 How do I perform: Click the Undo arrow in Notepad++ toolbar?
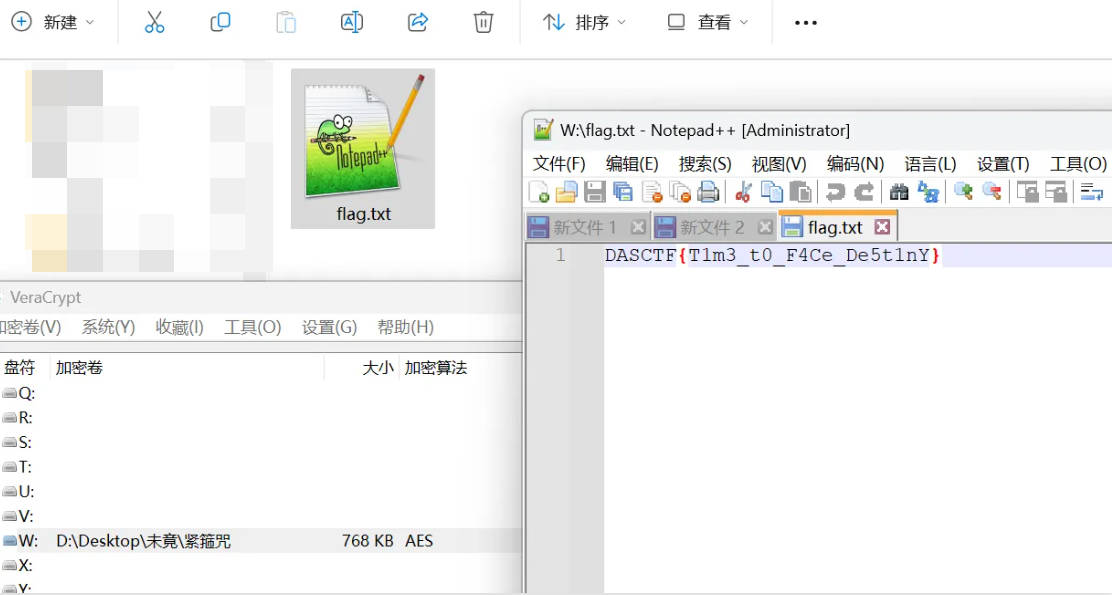point(835,192)
